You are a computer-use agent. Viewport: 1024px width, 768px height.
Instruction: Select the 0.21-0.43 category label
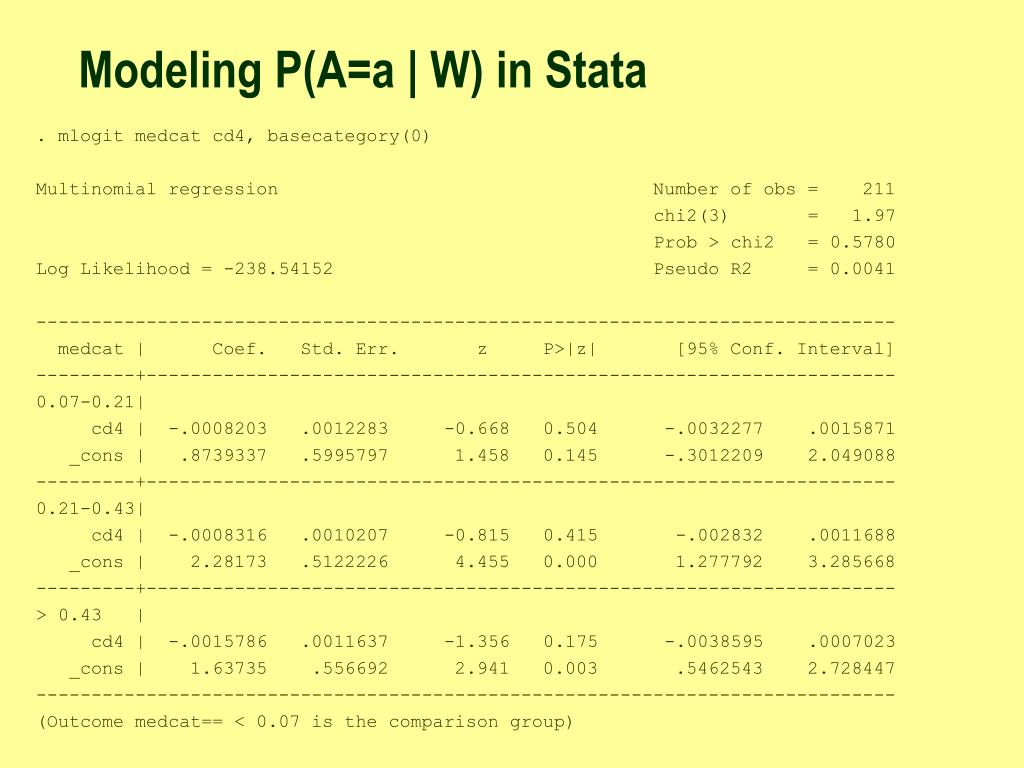tap(85, 508)
